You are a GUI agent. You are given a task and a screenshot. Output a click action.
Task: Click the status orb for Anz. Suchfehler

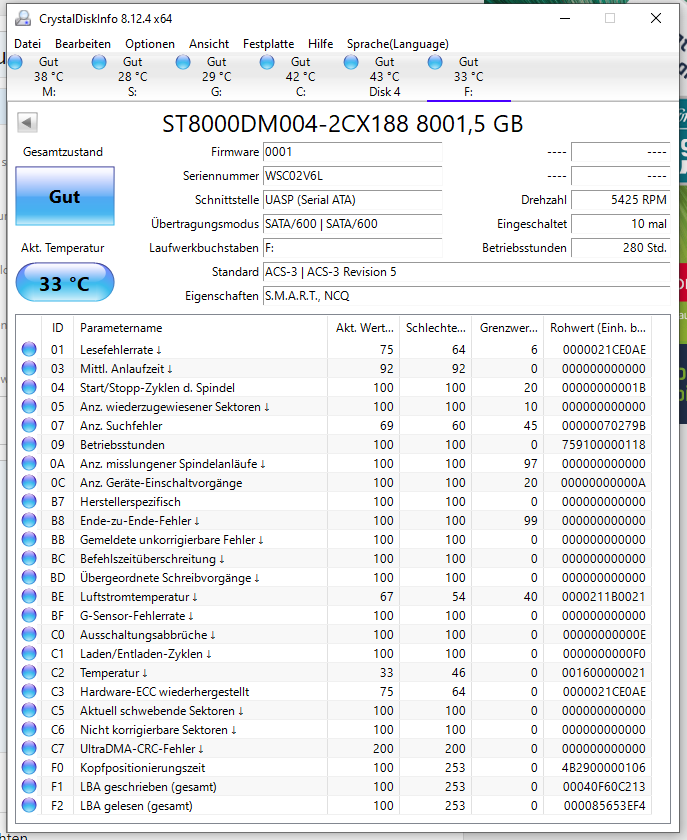pyautogui.click(x=29, y=425)
